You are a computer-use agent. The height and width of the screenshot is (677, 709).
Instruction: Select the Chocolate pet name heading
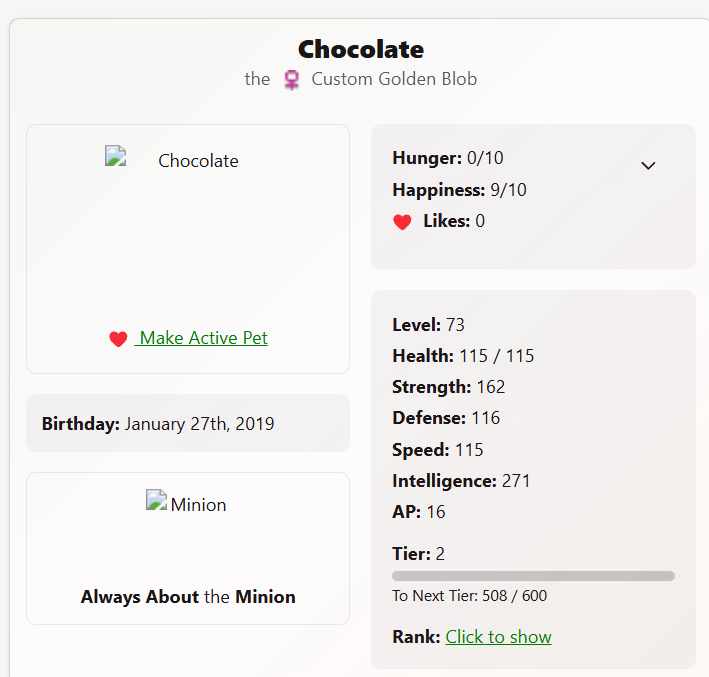[x=361, y=49]
